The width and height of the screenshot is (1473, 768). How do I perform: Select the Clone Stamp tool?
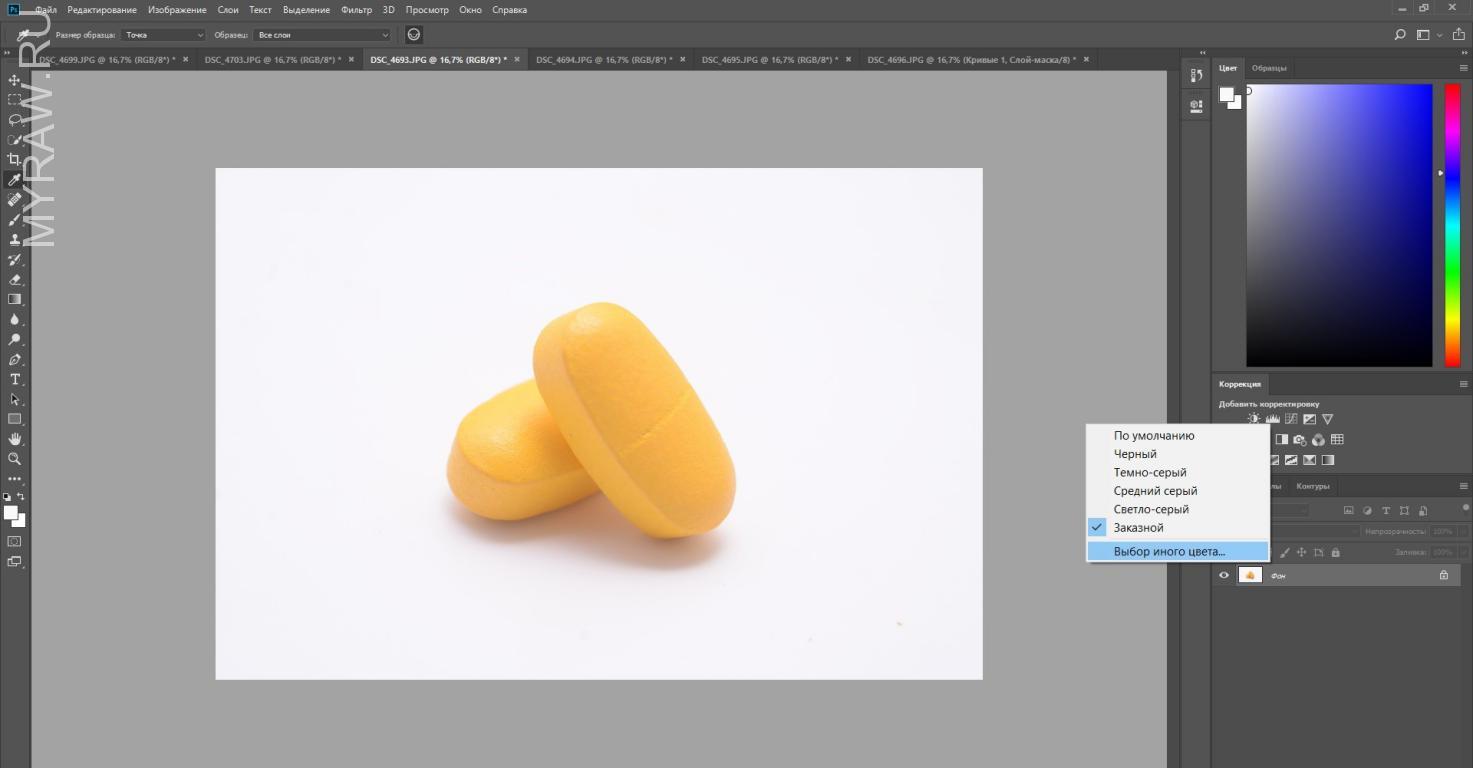click(x=14, y=240)
